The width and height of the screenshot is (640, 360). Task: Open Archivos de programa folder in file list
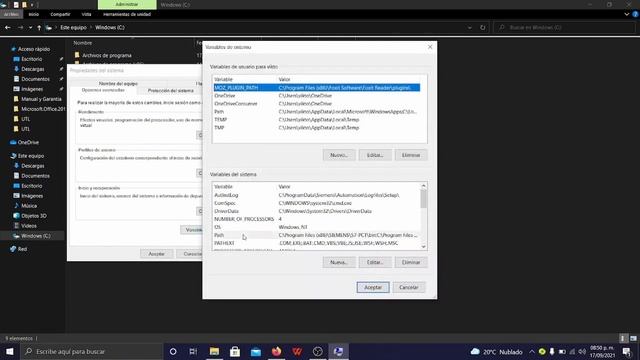[107, 56]
